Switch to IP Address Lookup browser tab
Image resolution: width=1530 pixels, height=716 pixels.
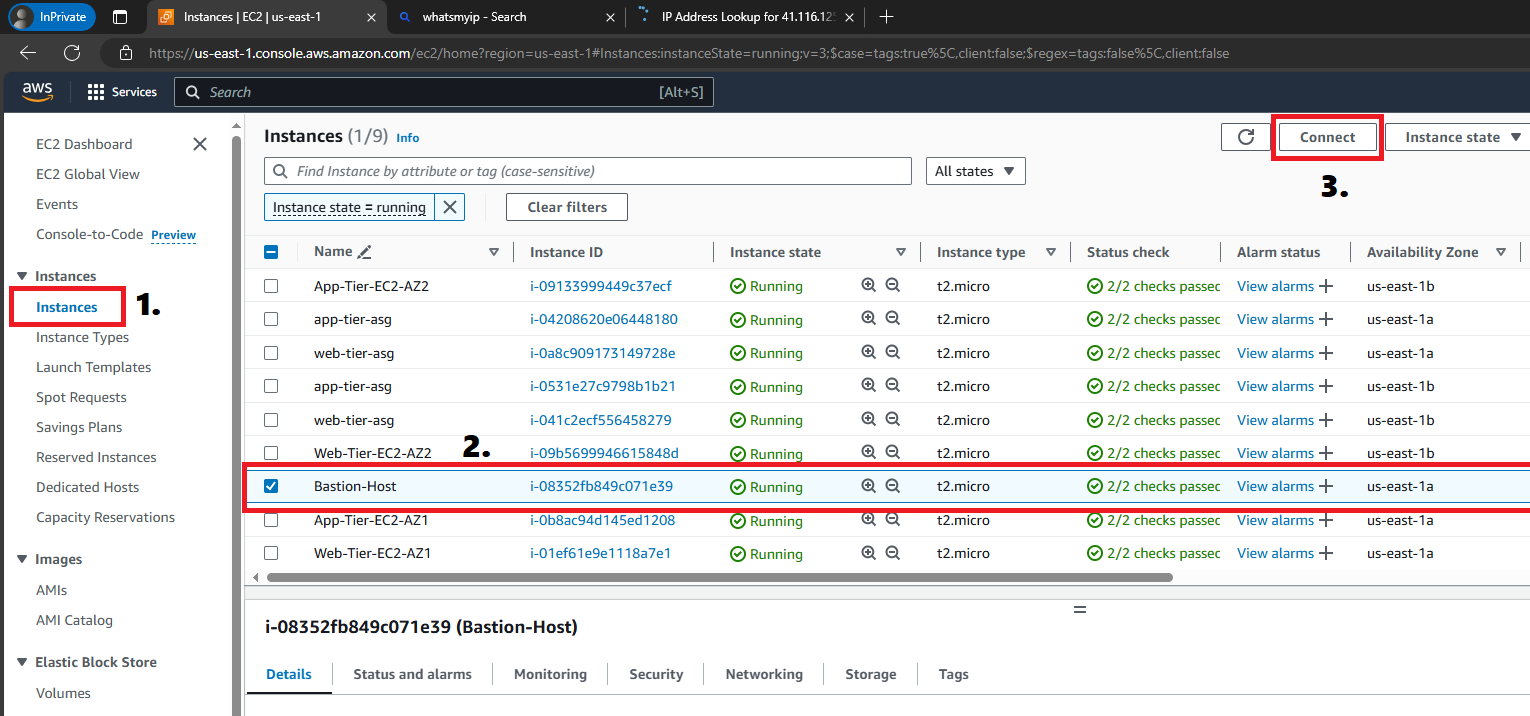(x=746, y=17)
